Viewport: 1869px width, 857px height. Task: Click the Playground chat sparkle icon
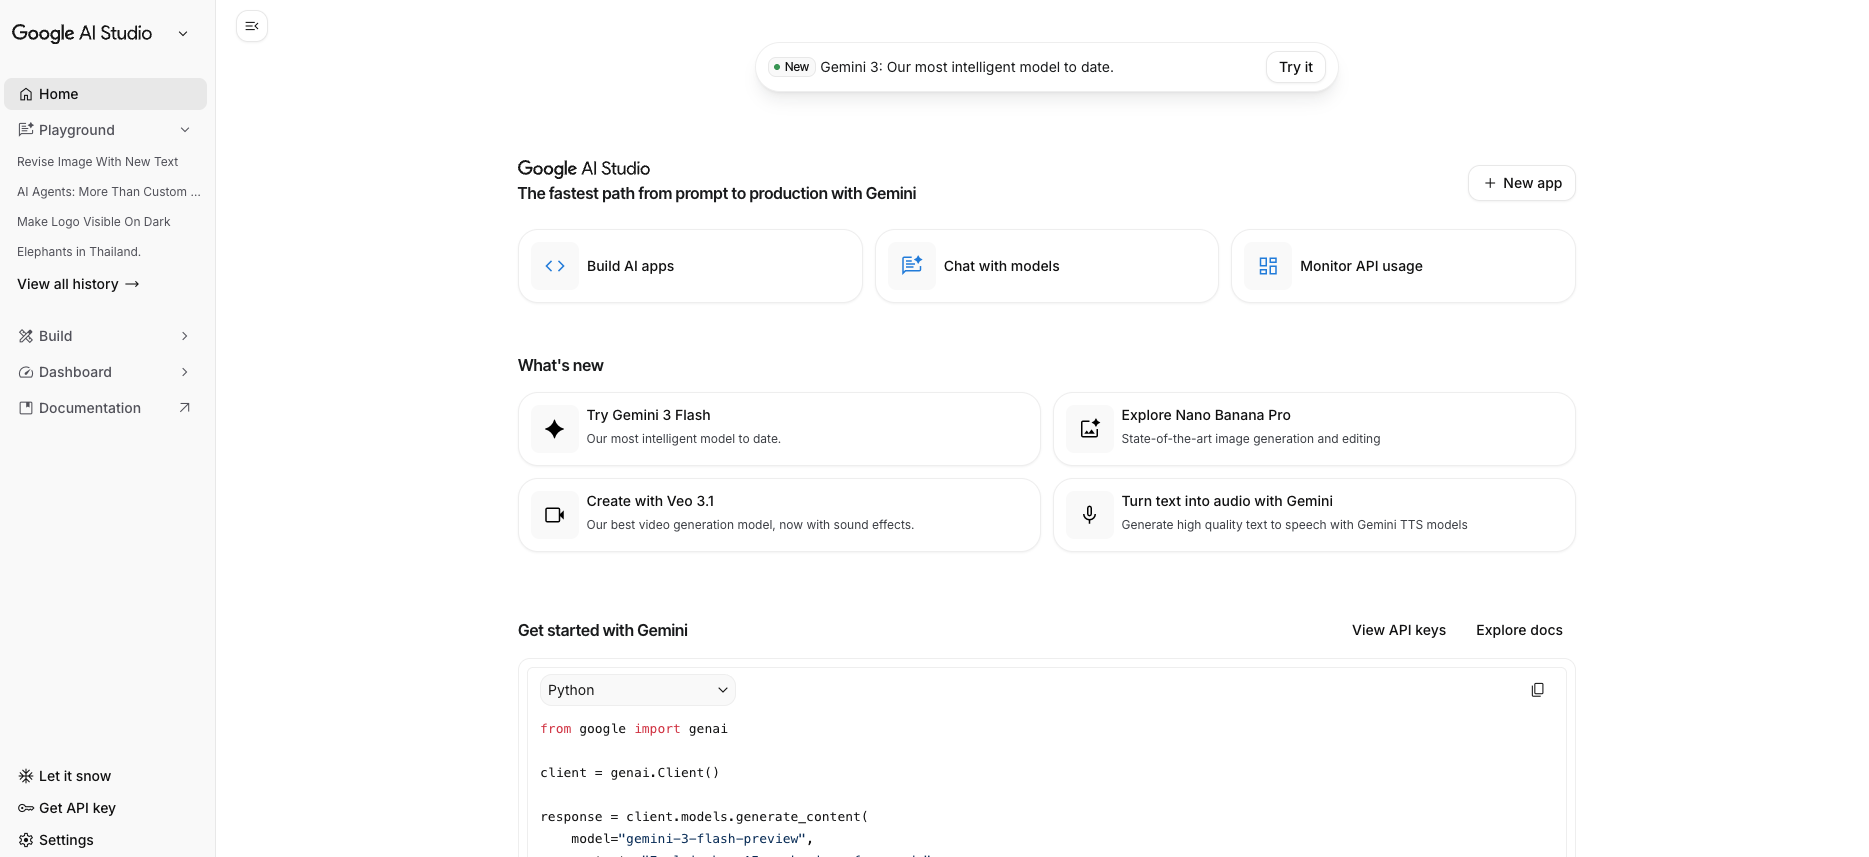pyautogui.click(x=26, y=130)
